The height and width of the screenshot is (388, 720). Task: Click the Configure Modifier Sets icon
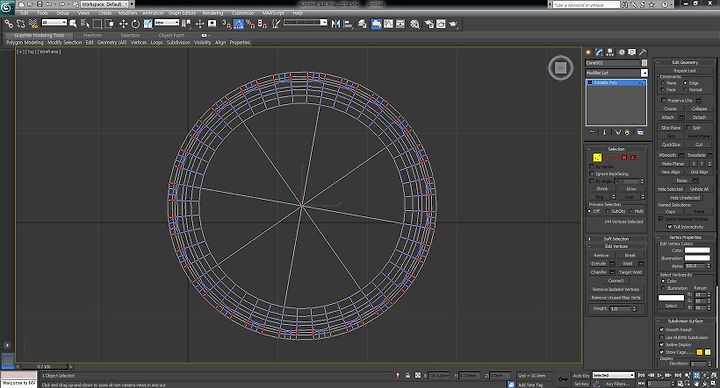(x=640, y=132)
